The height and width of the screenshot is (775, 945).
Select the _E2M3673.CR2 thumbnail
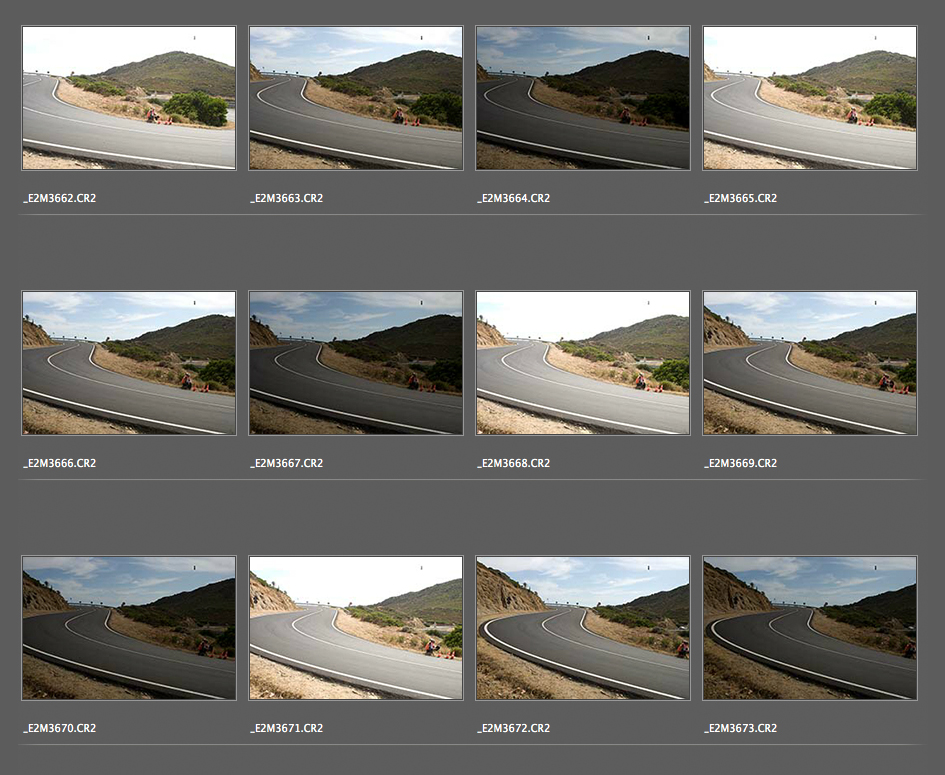pos(810,628)
